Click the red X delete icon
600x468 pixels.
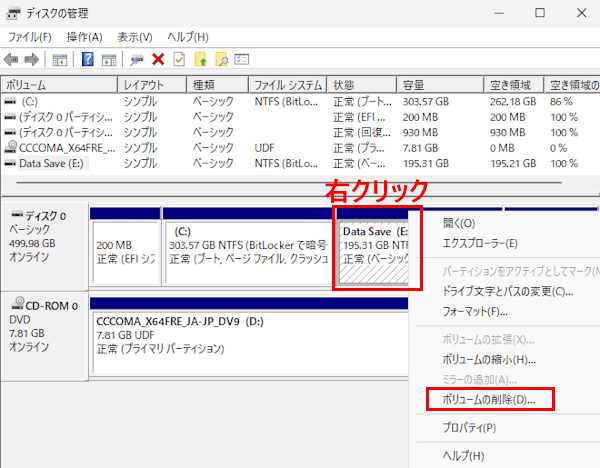158,59
